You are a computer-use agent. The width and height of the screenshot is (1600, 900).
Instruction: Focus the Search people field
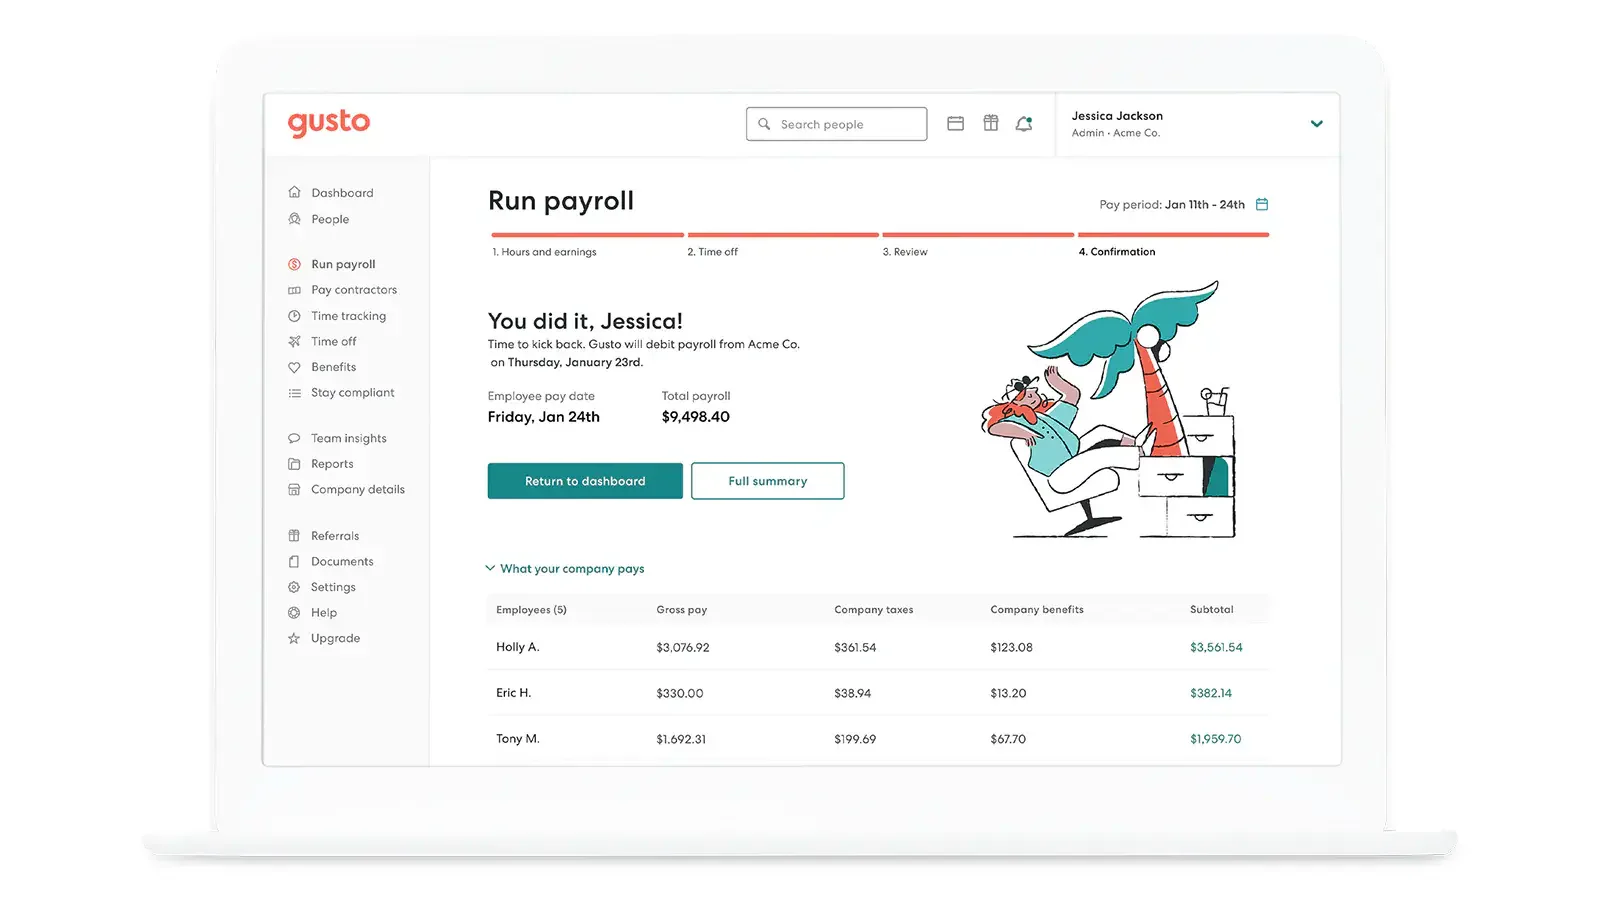point(836,124)
